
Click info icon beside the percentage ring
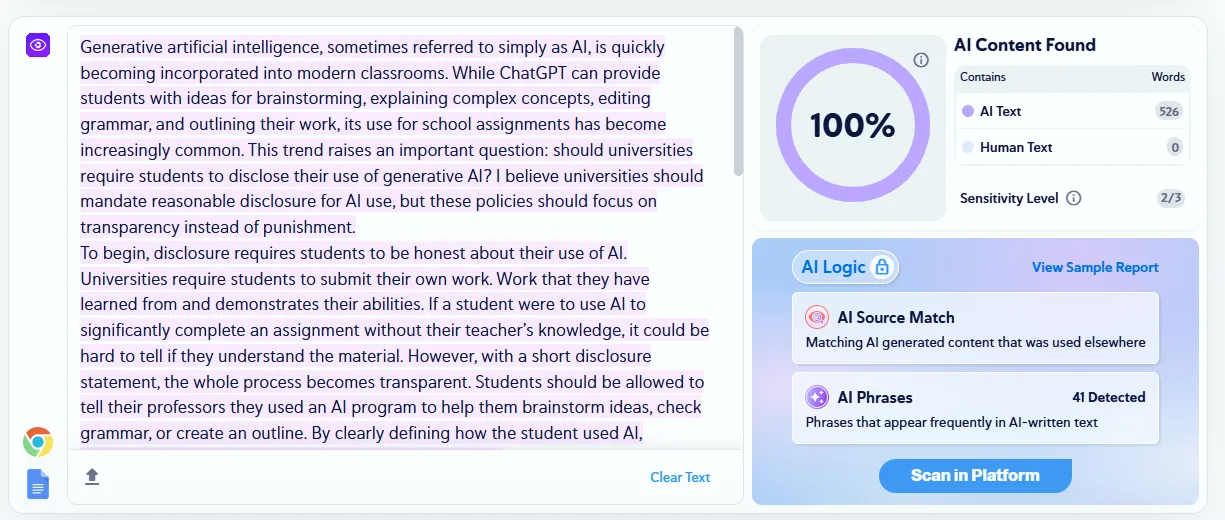tap(922, 60)
